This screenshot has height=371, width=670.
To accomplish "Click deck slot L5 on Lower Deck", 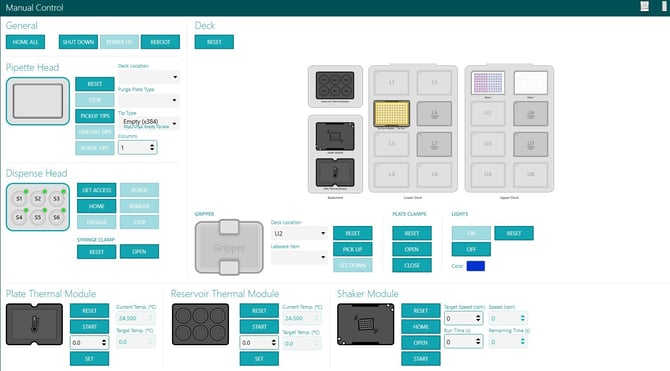I will click(x=434, y=82).
